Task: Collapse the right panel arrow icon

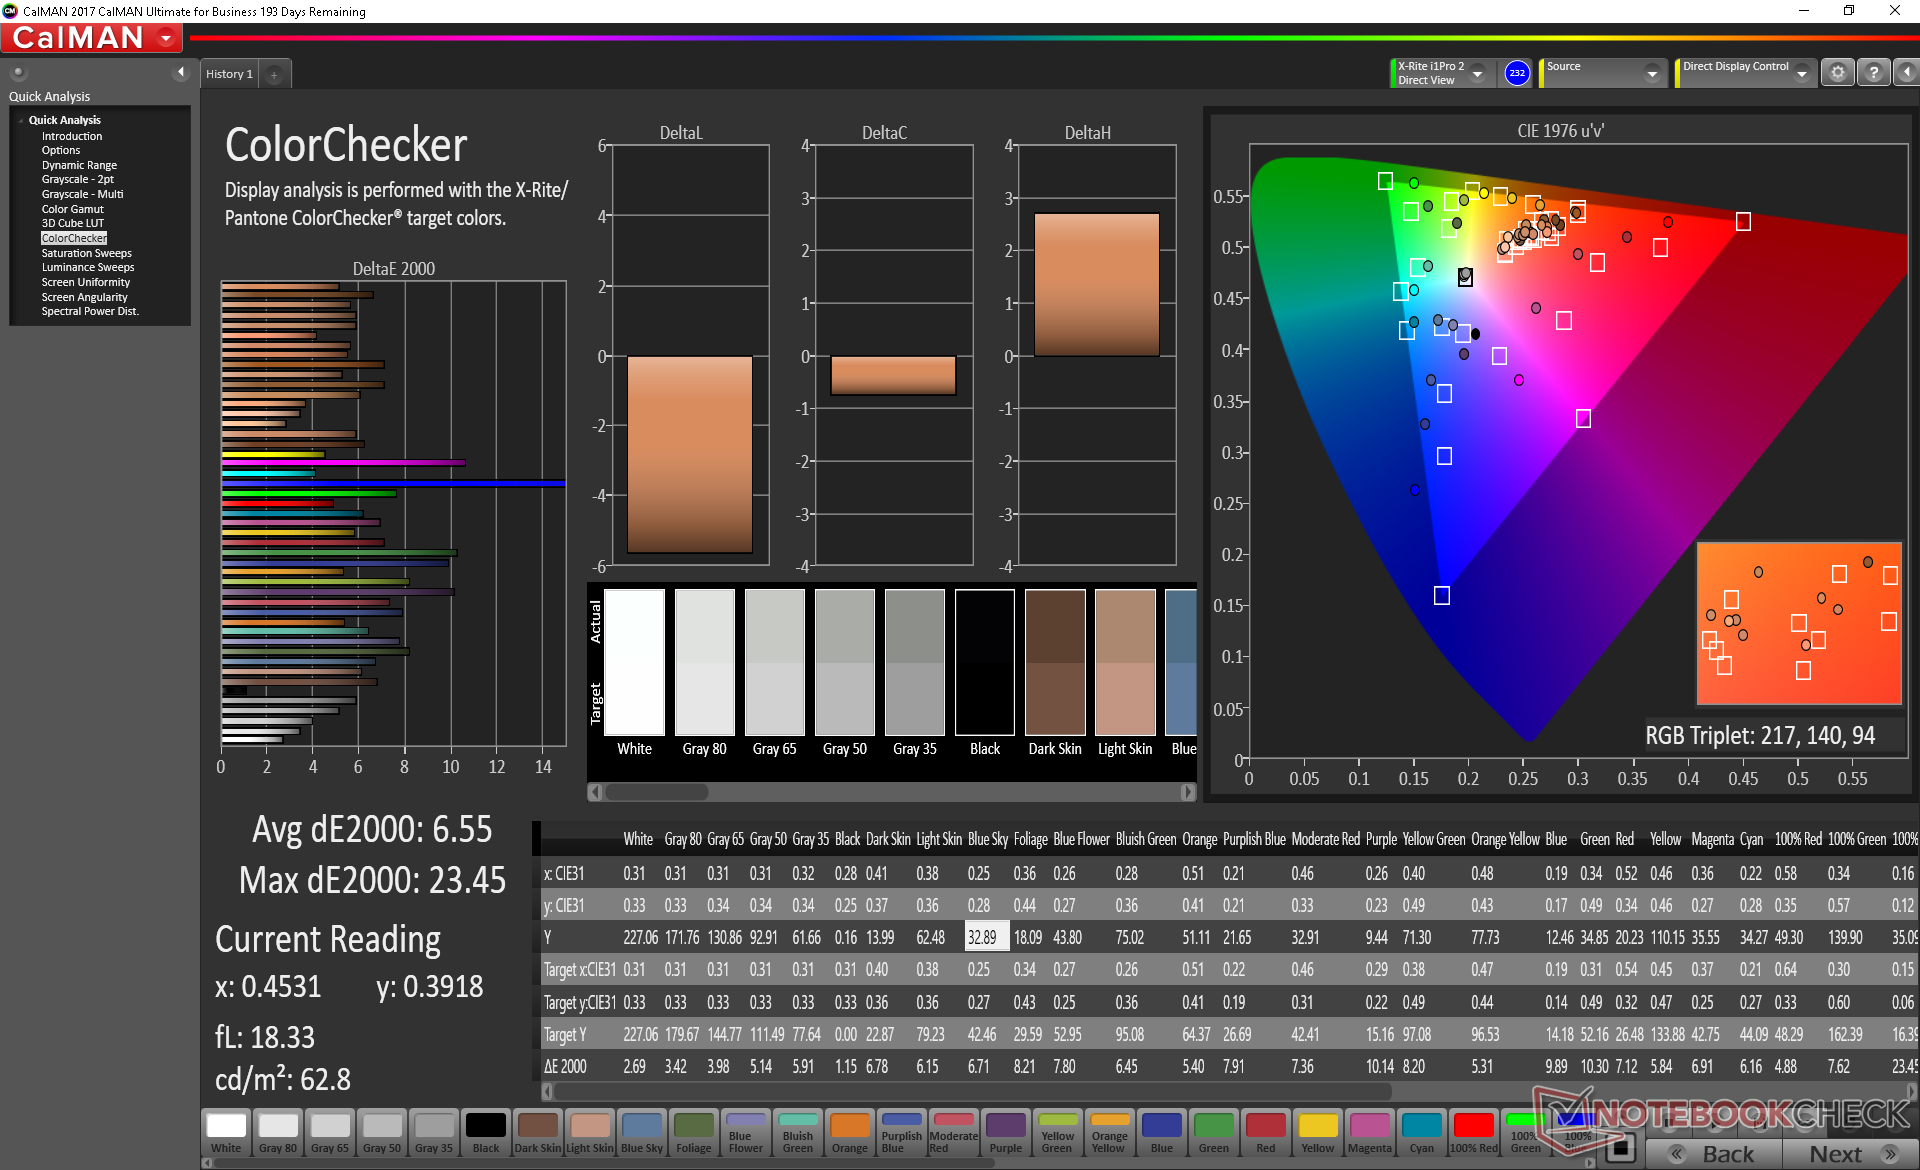Action: click(x=1906, y=73)
